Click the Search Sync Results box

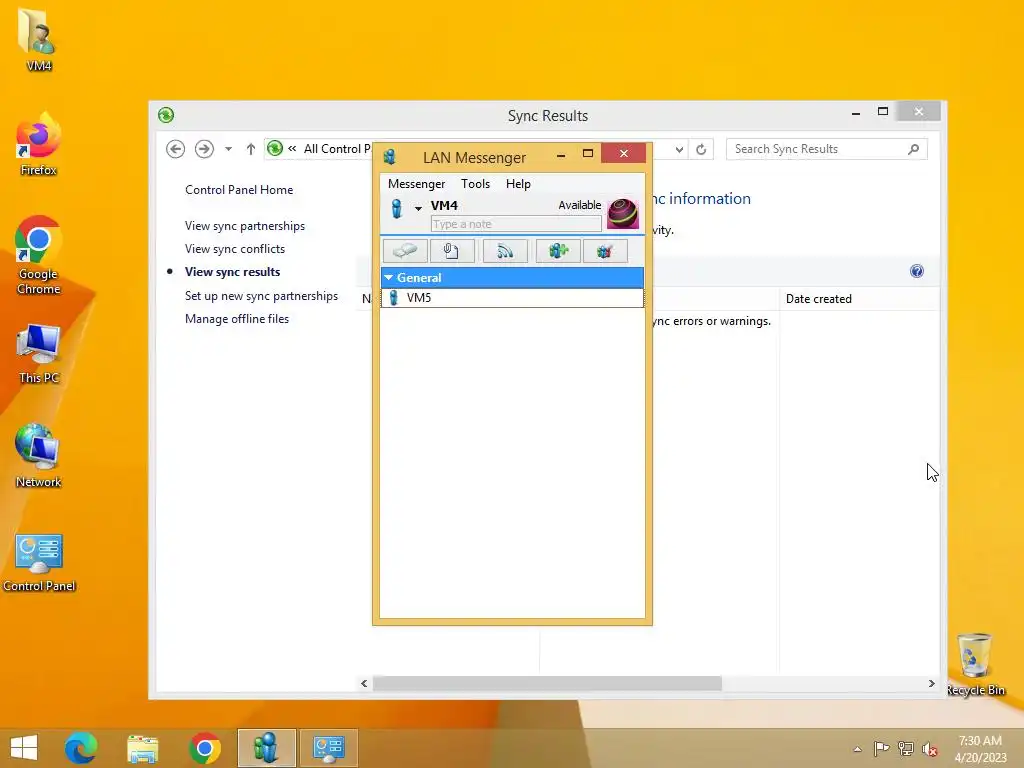coord(827,149)
